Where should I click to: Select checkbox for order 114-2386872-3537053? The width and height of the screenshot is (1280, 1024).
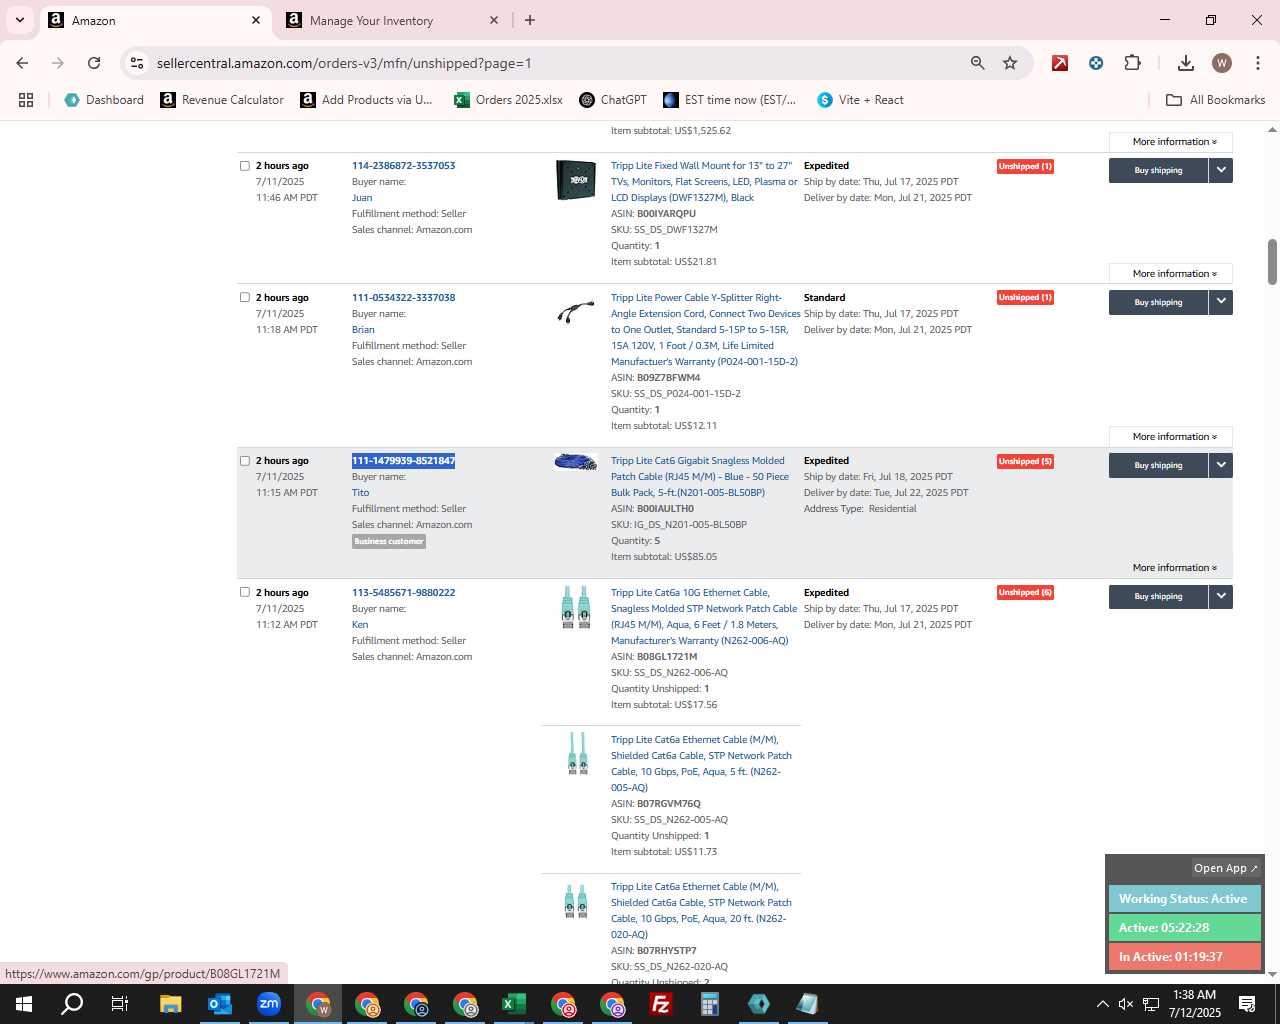coord(245,166)
